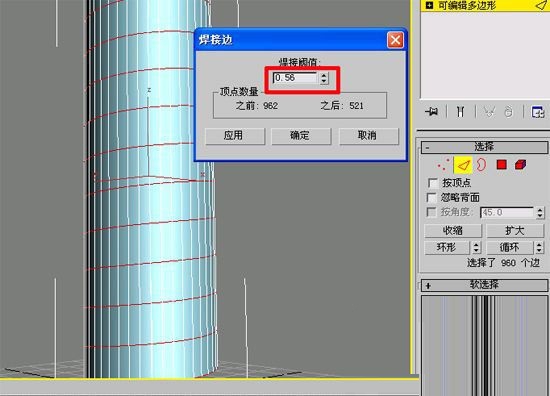The image size is (550, 396).
Task: Click the 环形 spinner arrows
Action: [476, 248]
